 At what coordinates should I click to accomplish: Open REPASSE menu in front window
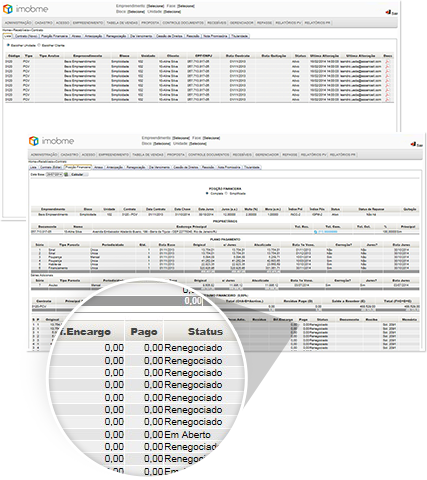(290, 155)
